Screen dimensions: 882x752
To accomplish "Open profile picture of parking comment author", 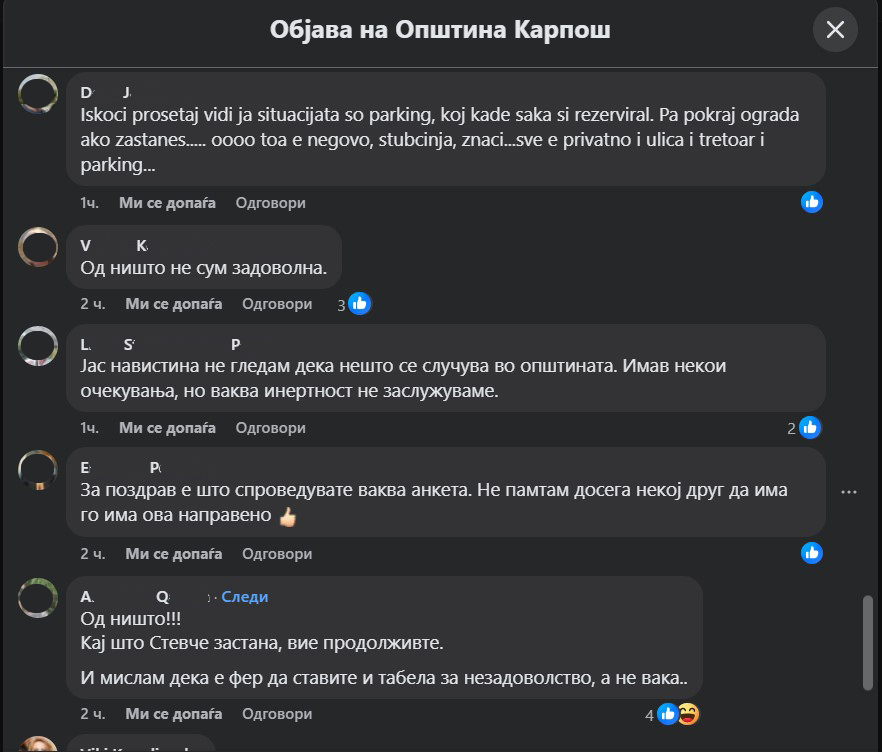I will (x=39, y=93).
